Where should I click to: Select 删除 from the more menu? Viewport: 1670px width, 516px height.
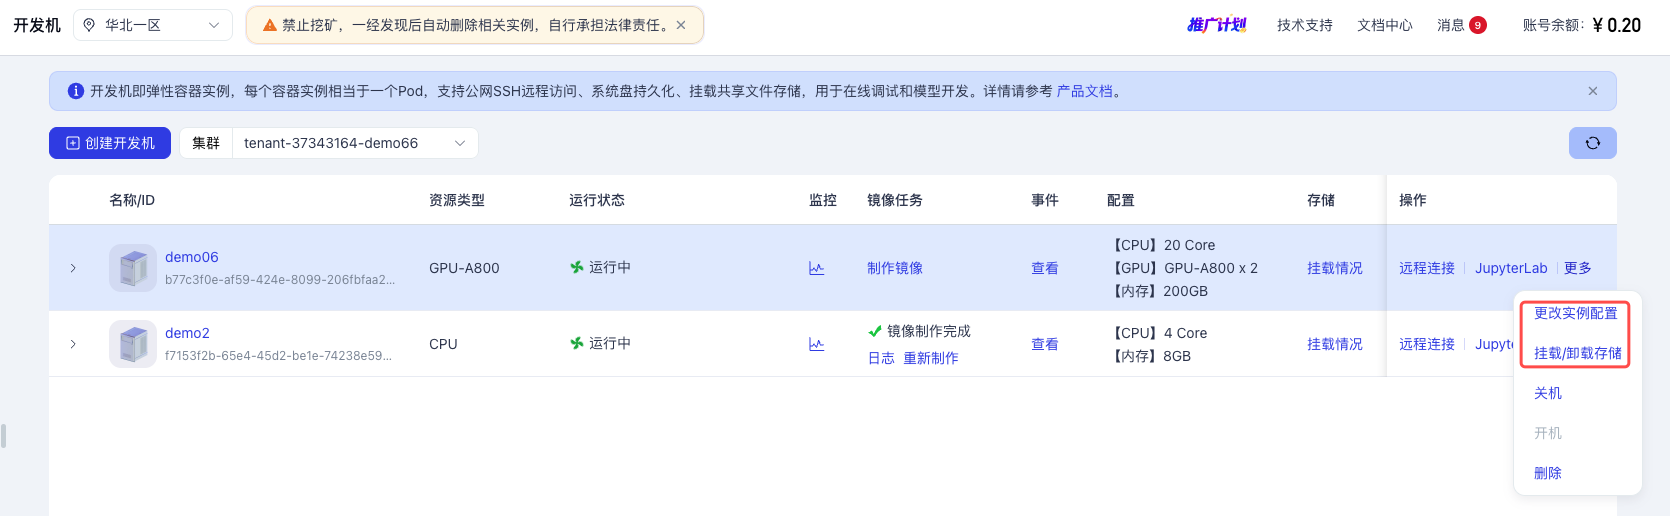click(1547, 473)
